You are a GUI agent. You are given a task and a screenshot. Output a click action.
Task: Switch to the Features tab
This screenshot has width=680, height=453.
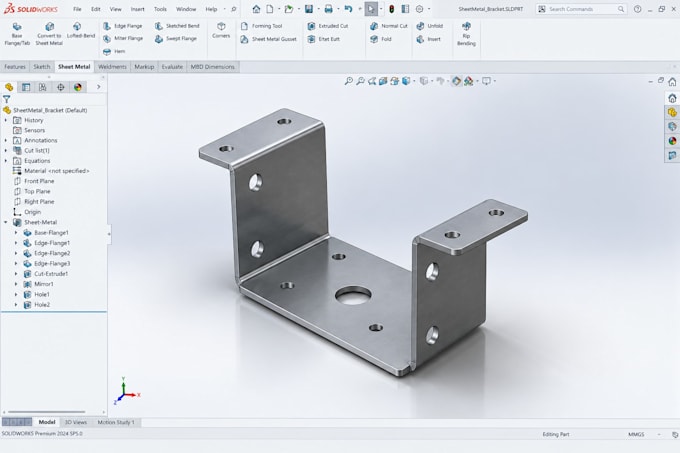[x=15, y=67]
